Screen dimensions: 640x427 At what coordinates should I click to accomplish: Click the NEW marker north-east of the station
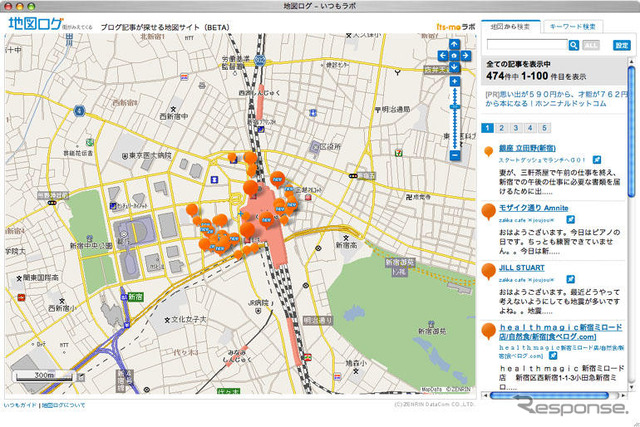click(x=278, y=179)
